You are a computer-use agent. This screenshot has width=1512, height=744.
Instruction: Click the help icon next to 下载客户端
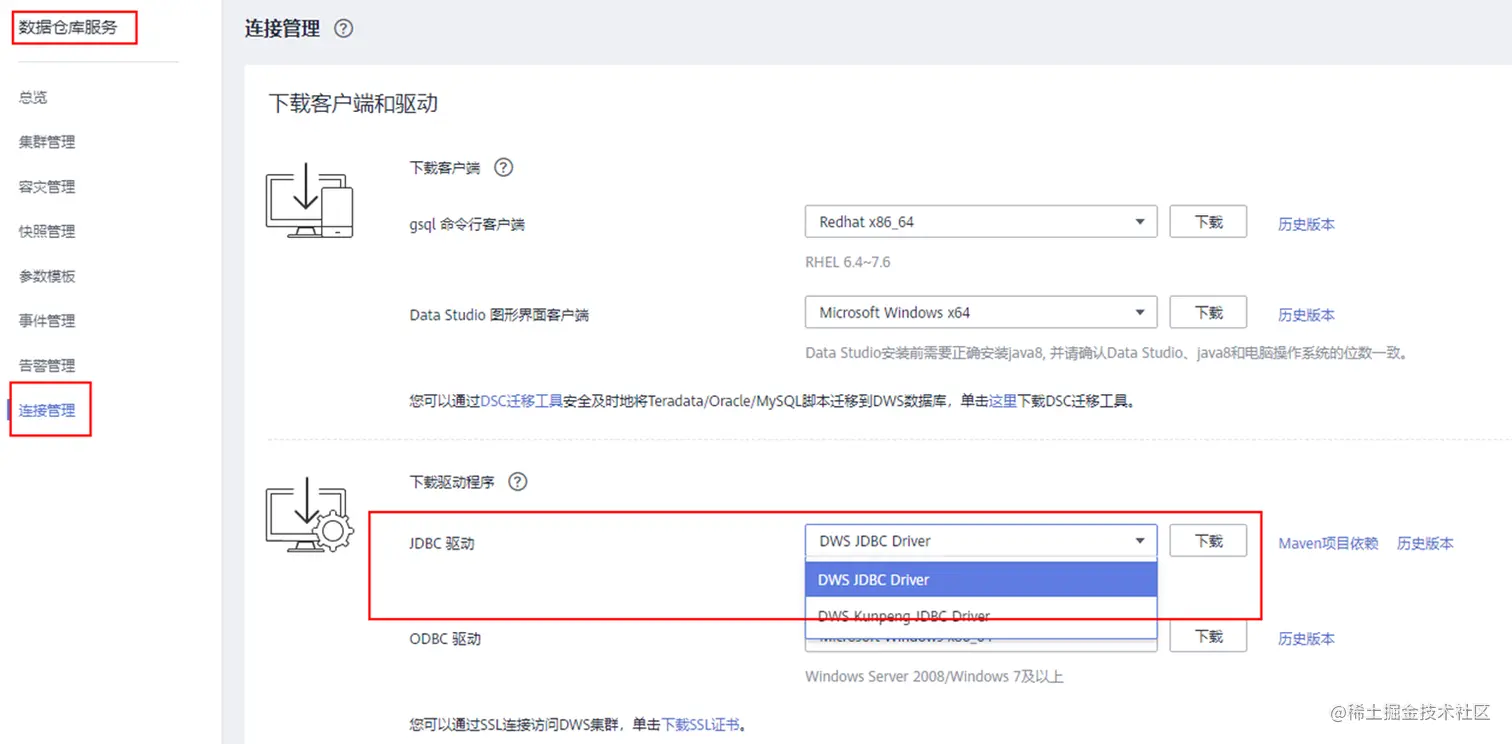coord(504,167)
